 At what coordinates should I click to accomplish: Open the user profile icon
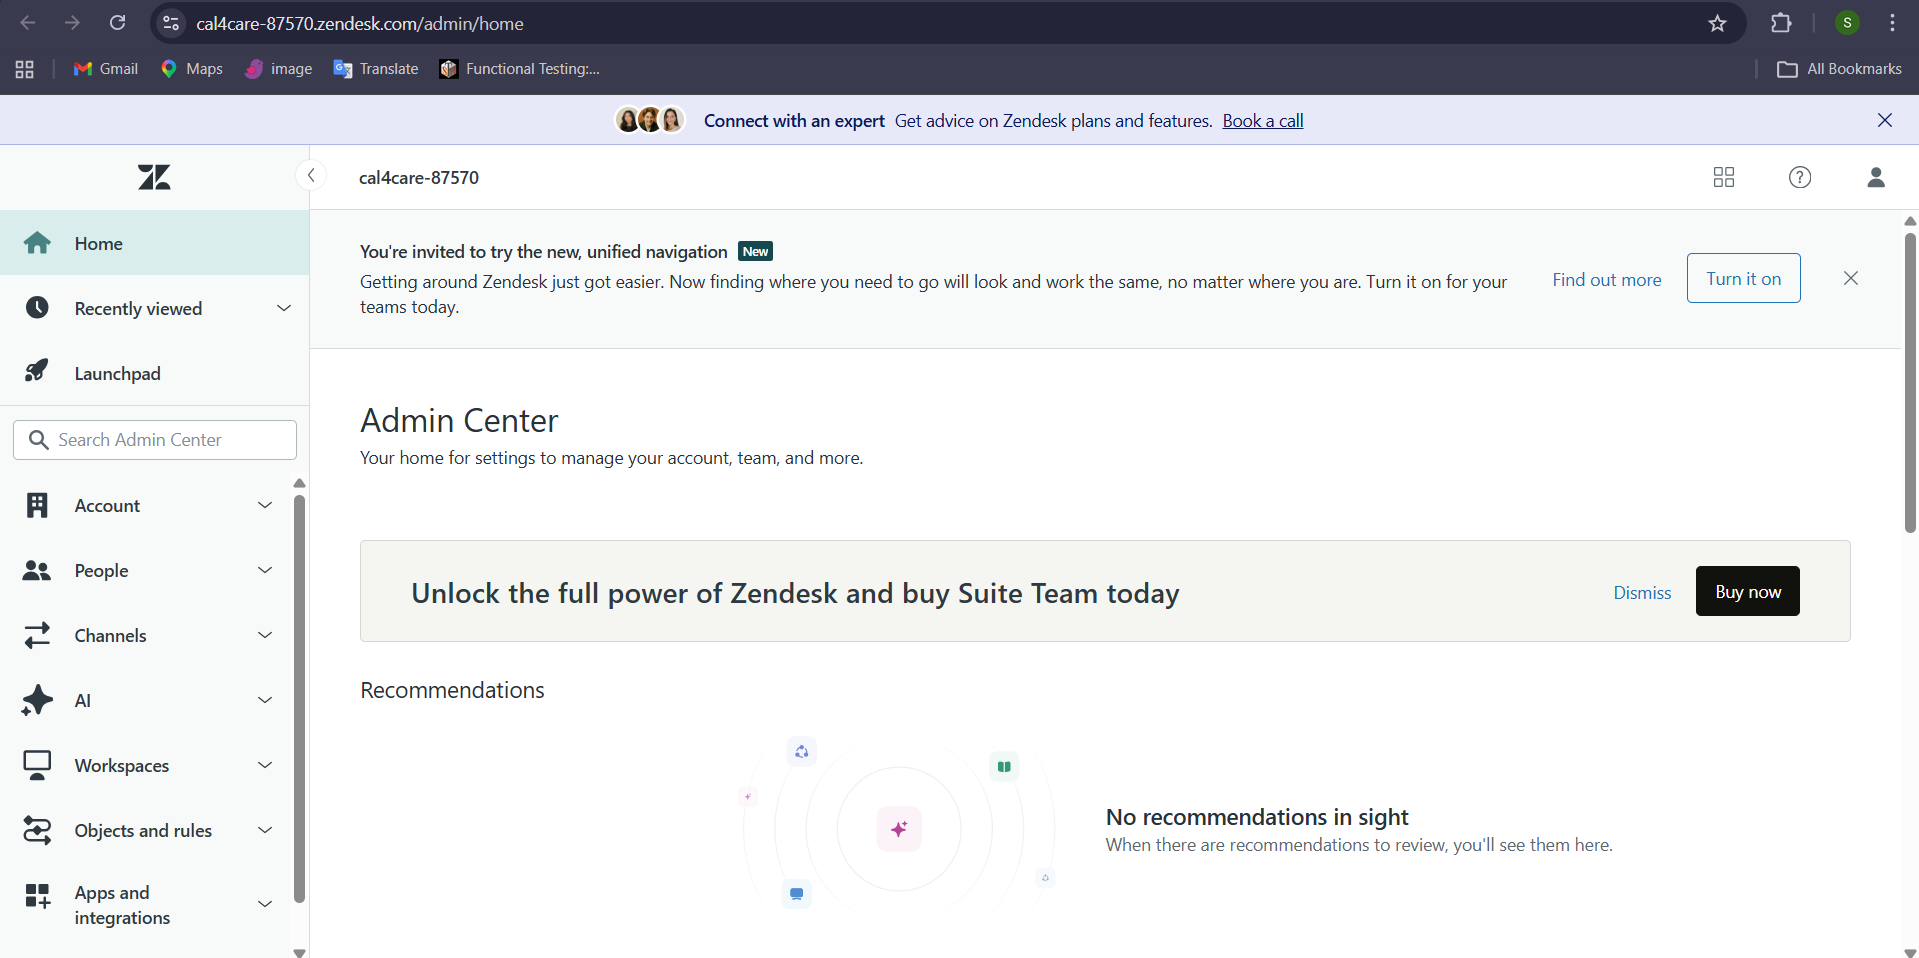(1875, 177)
